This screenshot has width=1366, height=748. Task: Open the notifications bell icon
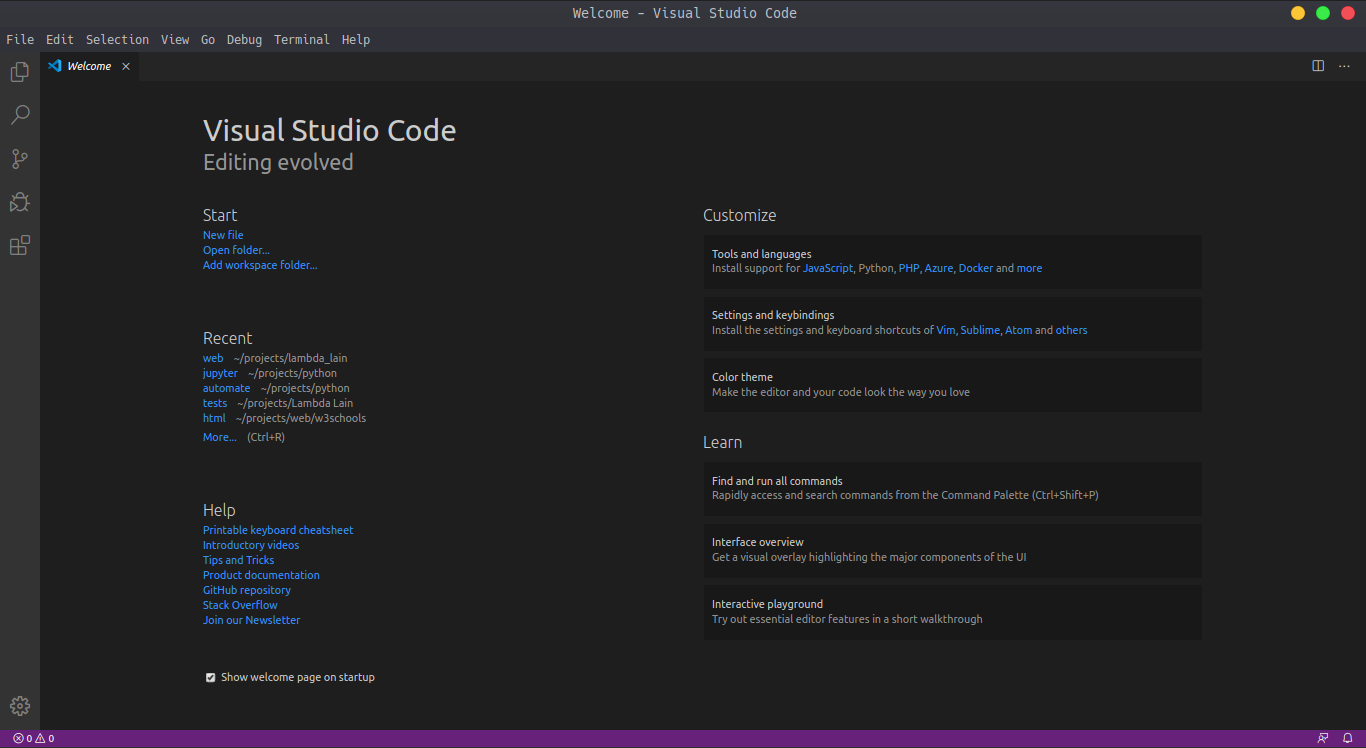(1347, 739)
